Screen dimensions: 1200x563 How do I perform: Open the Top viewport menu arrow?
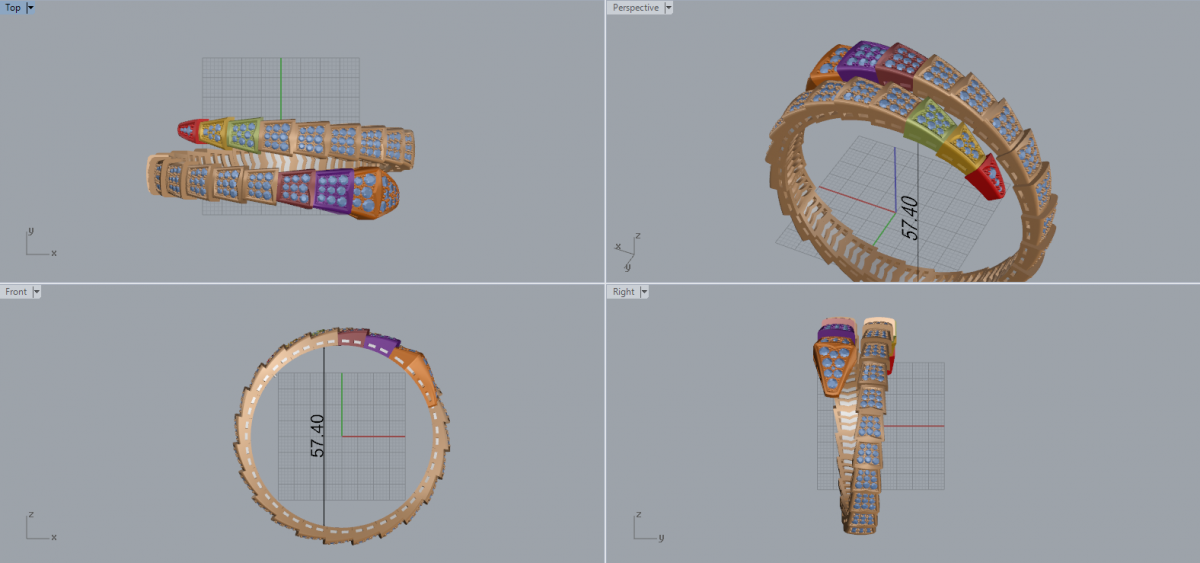click(31, 7)
